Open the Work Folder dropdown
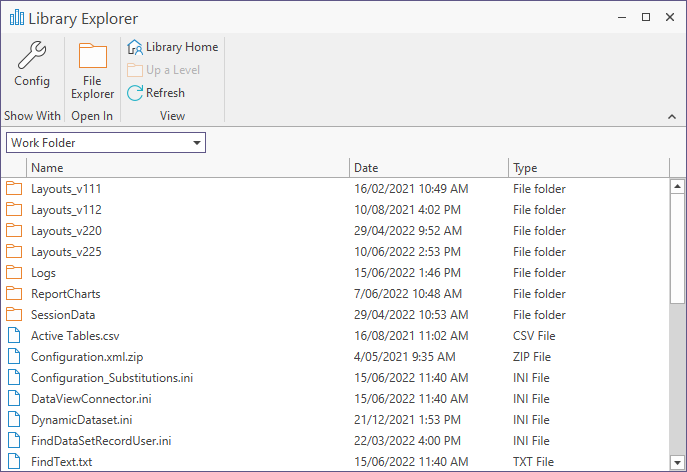Viewport: 687px width, 472px height. pos(106,143)
